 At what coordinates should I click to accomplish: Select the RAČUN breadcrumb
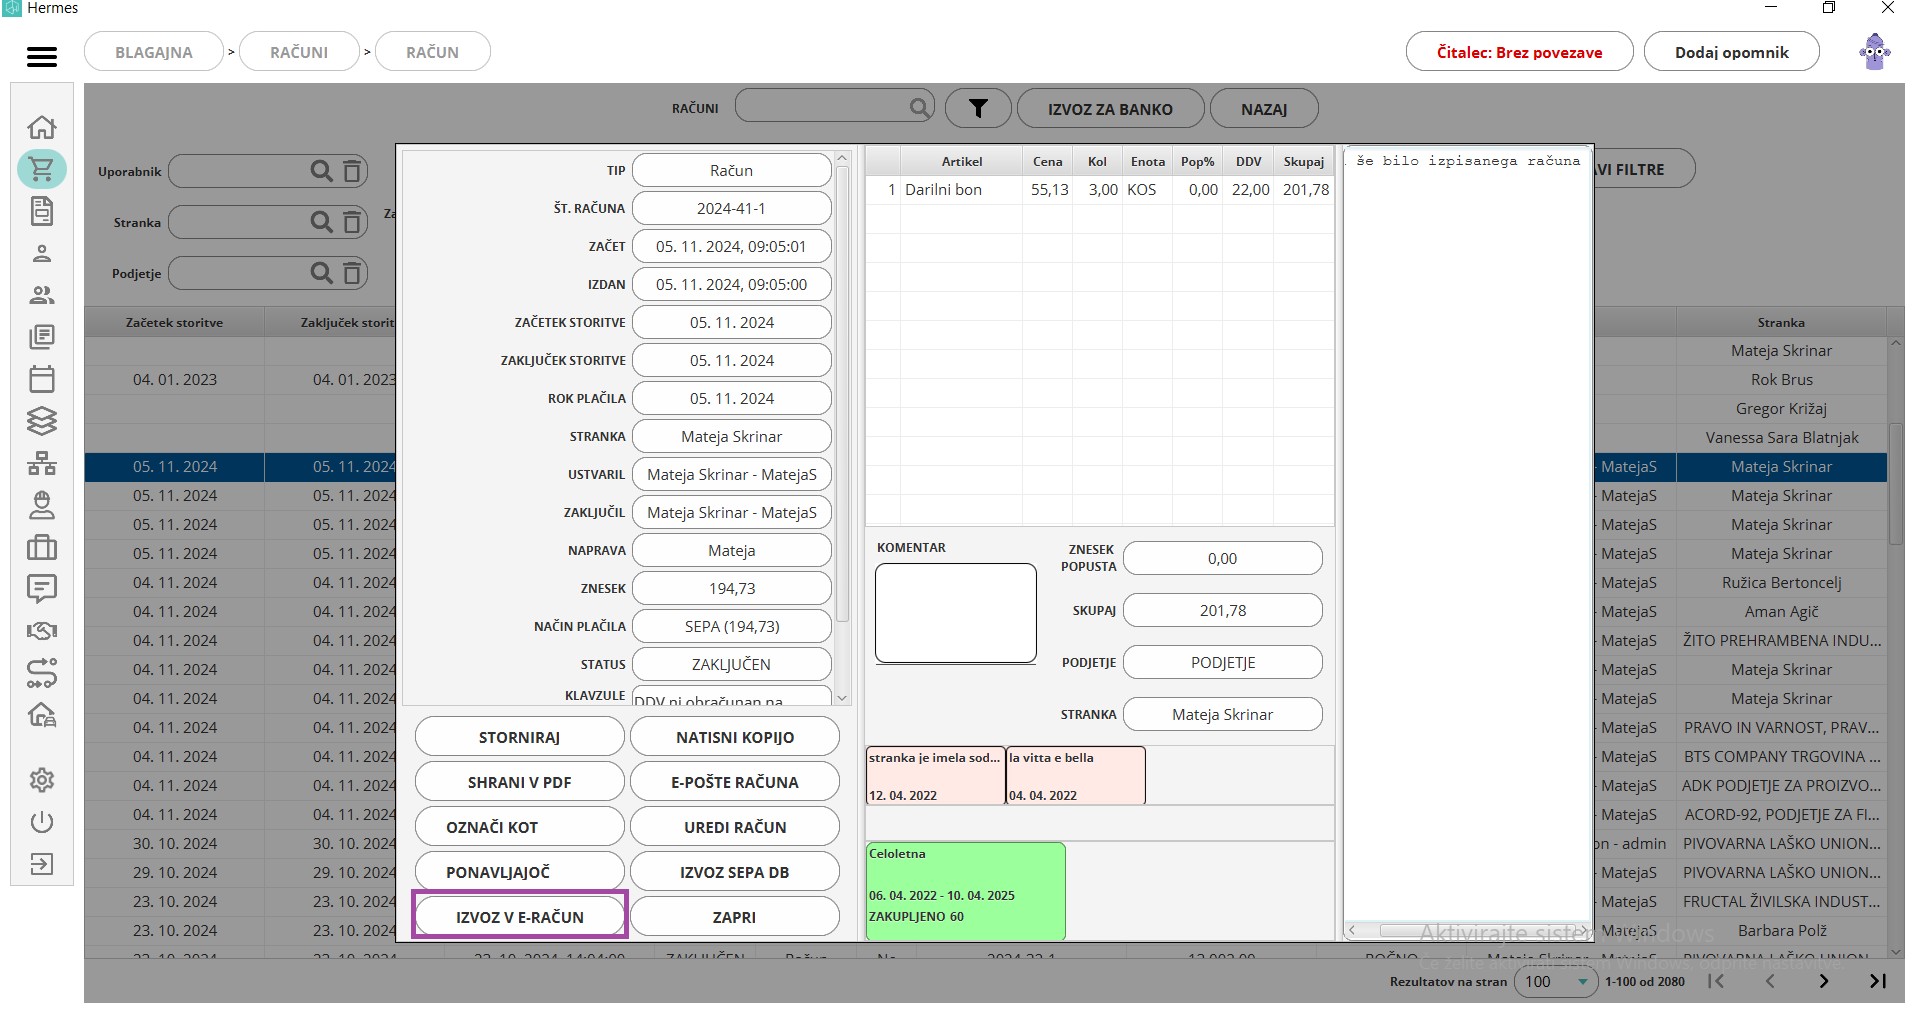coord(432,52)
